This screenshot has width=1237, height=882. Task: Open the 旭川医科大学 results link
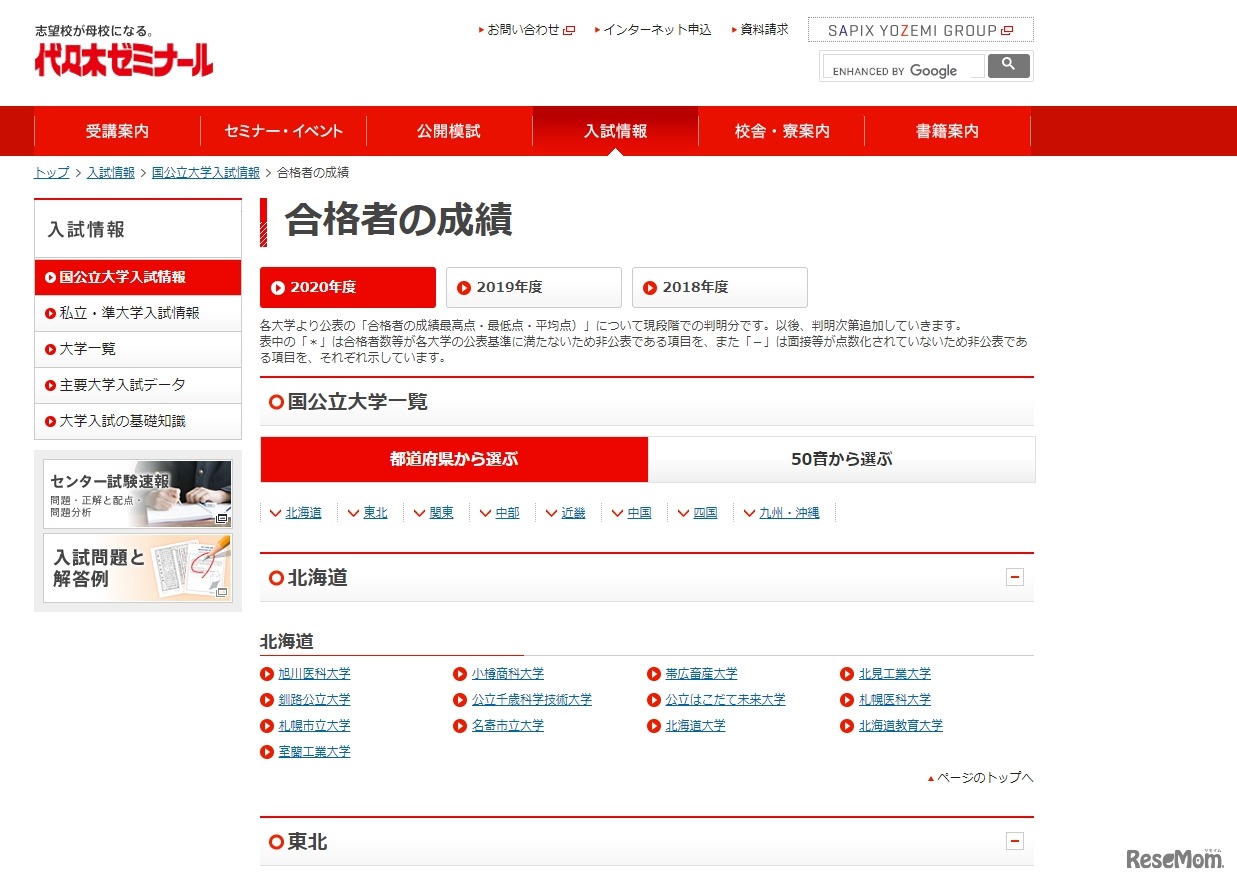(x=316, y=673)
